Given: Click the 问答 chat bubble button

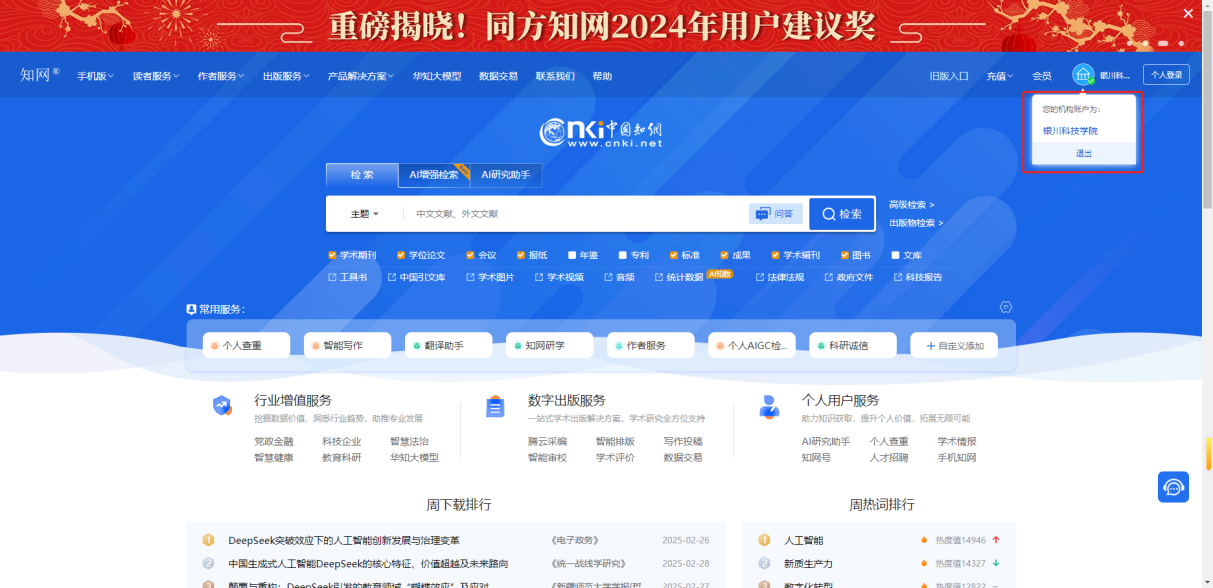Looking at the screenshot, I should pyautogui.click(x=775, y=214).
